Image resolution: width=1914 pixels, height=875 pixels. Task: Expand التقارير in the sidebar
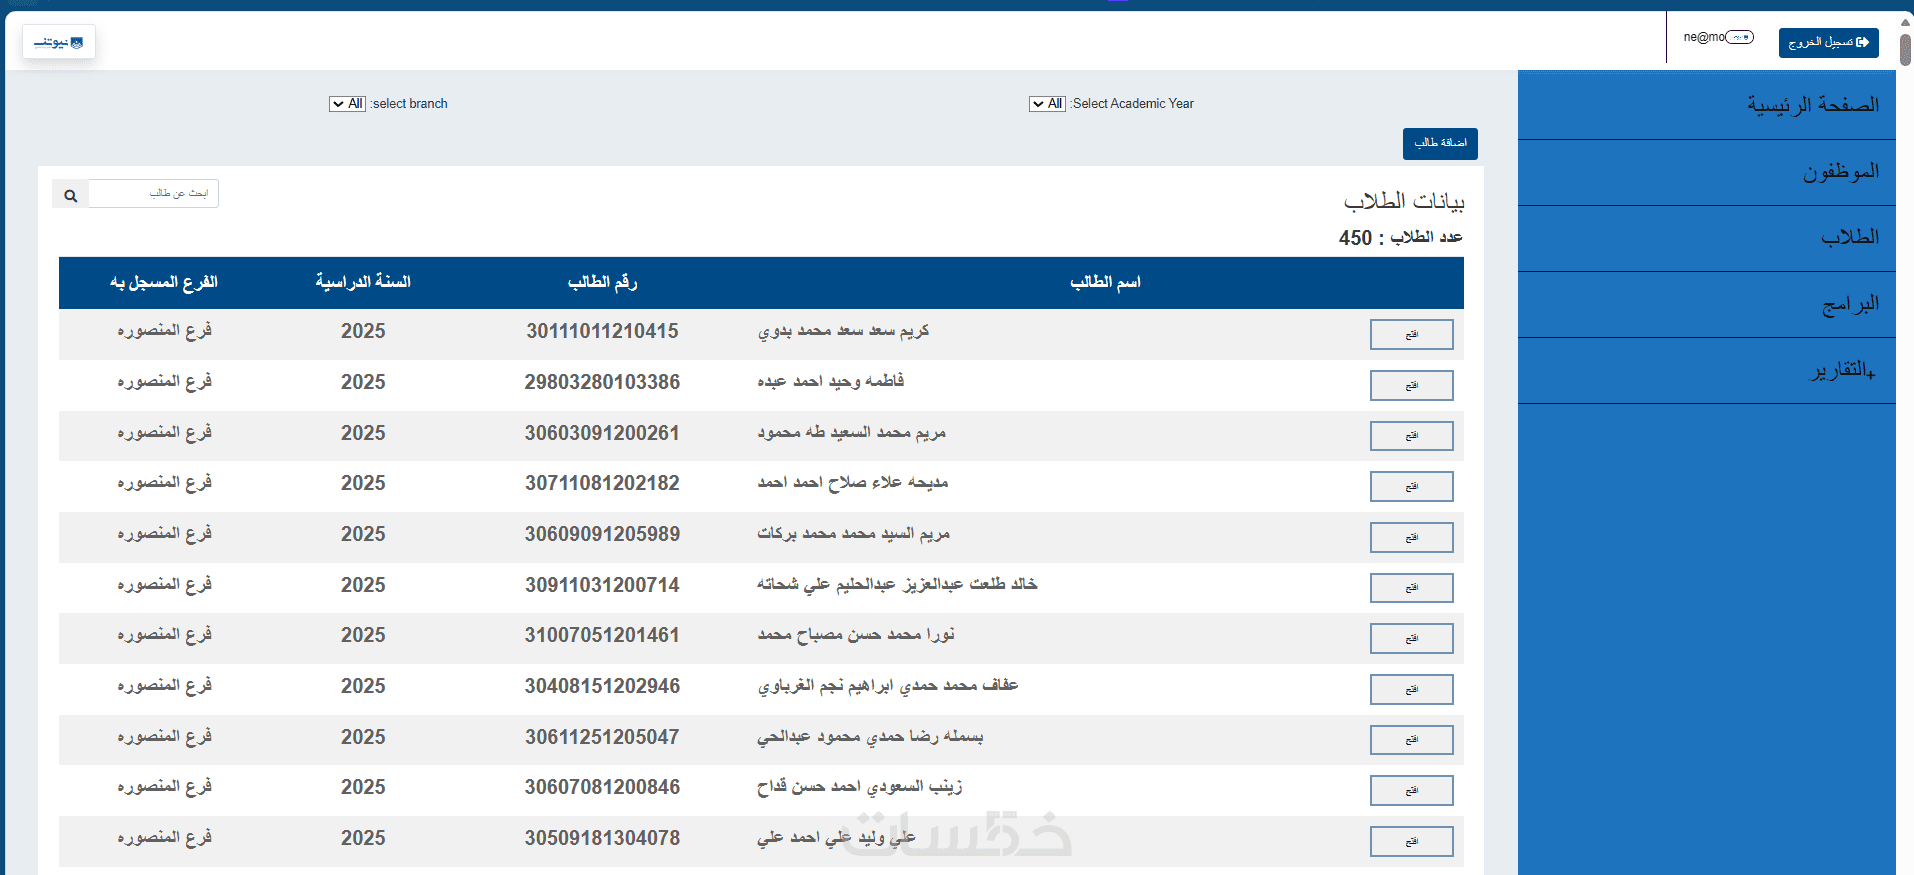[x=1707, y=370]
